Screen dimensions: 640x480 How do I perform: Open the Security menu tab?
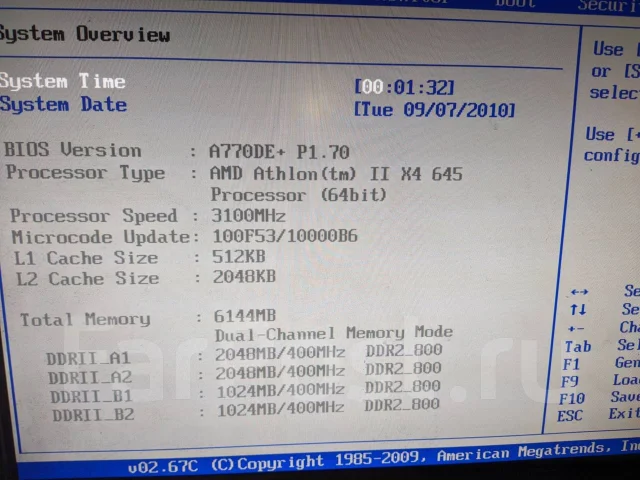[609, 5]
